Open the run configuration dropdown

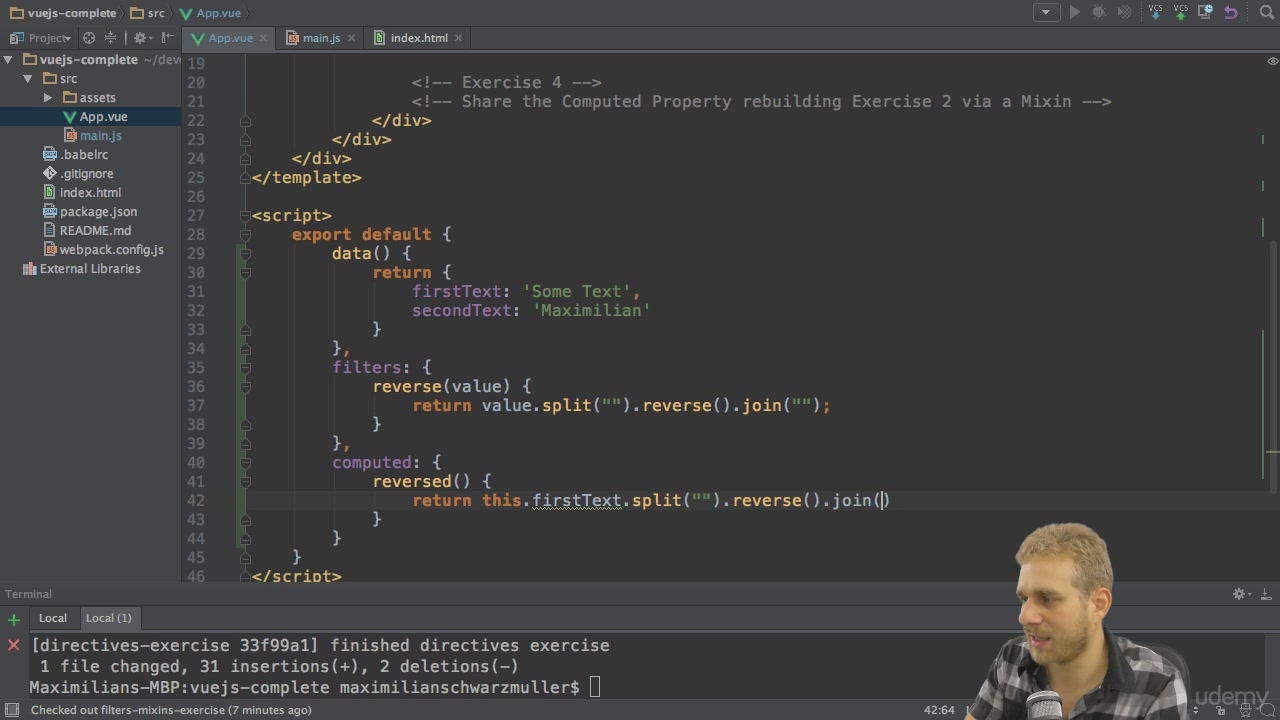coord(1046,13)
